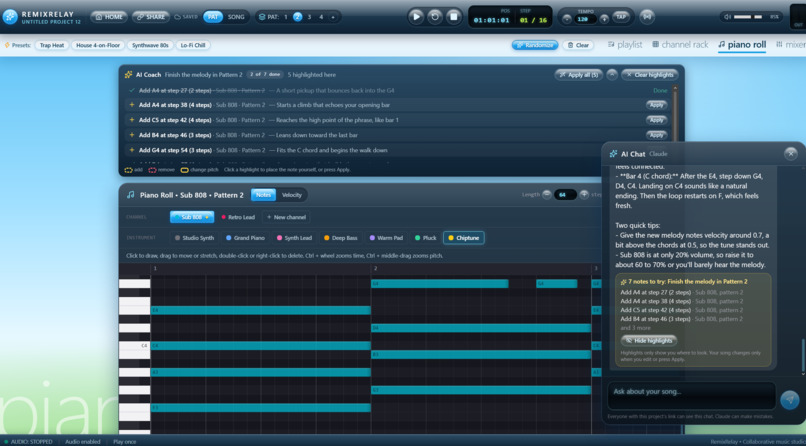Tap tempo with TAP button
Image resolution: width=806 pixels, height=446 pixels.
621,17
